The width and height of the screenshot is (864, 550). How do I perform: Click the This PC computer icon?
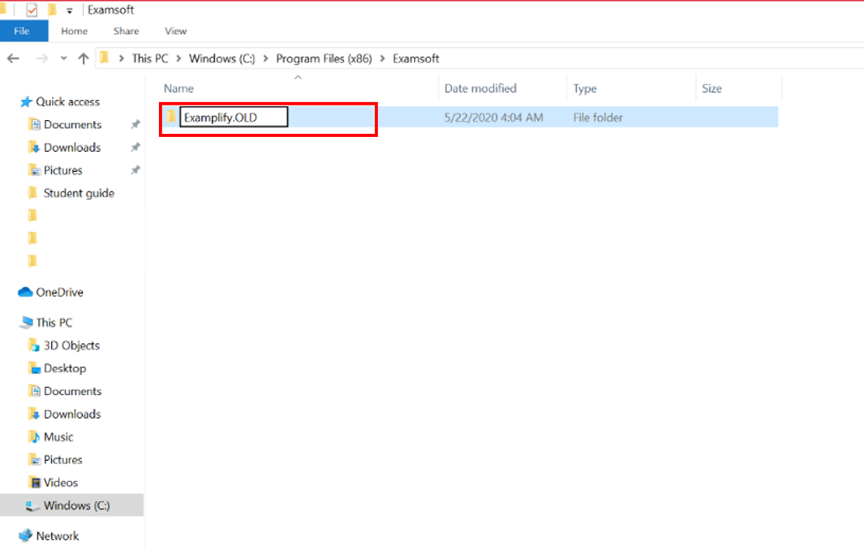pos(26,322)
